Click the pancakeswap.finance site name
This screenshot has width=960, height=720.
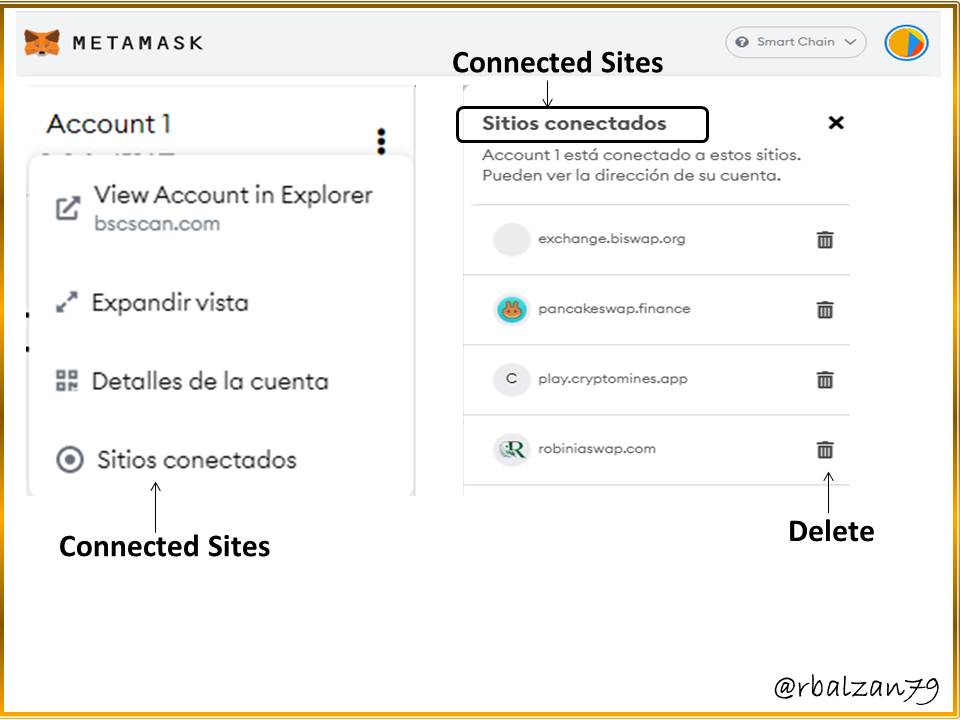point(614,309)
